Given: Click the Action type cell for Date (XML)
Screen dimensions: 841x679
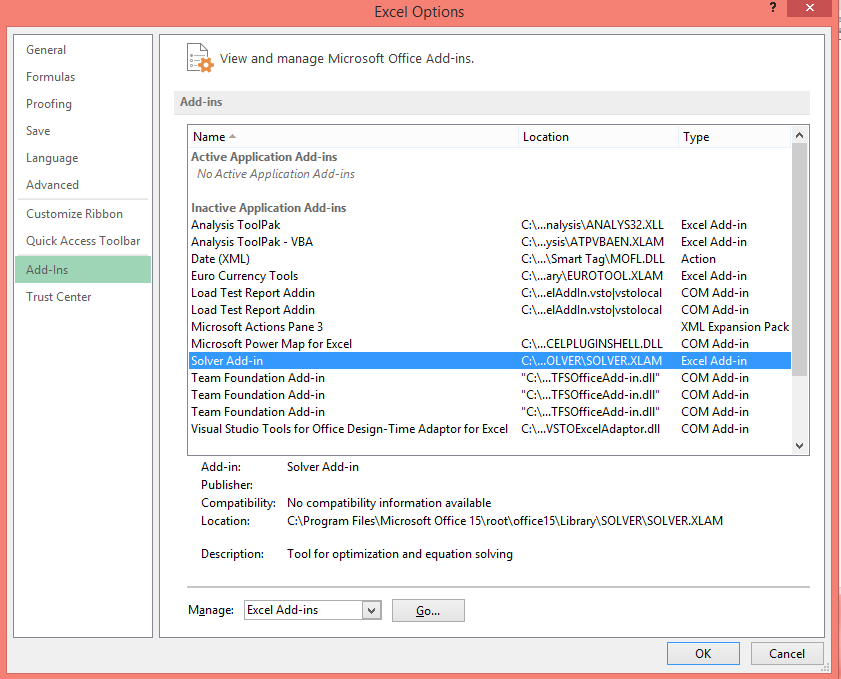Looking at the screenshot, I should click(x=698, y=259).
